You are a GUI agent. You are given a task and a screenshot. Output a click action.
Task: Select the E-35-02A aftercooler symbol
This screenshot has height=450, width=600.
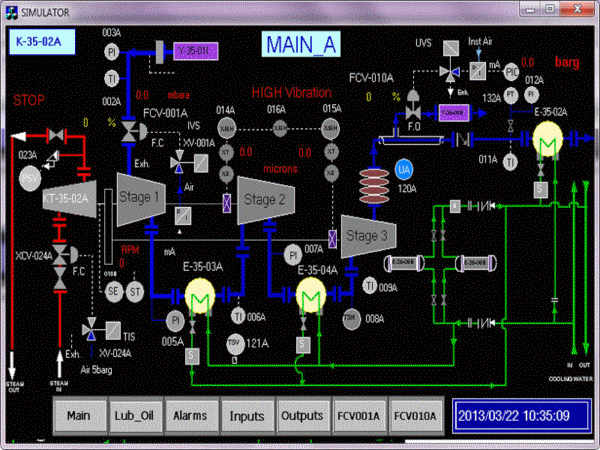(548, 140)
